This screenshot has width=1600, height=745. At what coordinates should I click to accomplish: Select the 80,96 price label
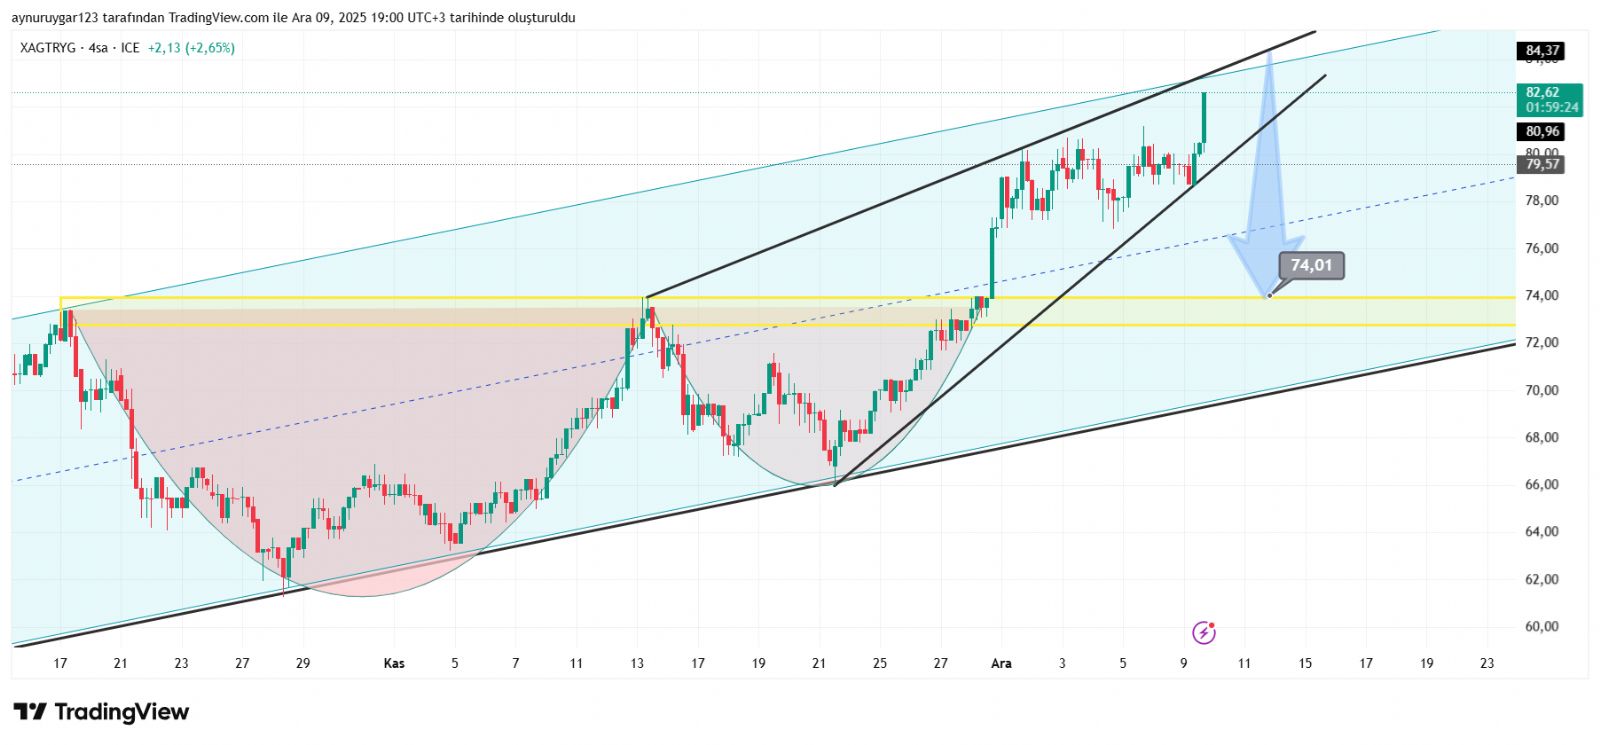pyautogui.click(x=1542, y=132)
